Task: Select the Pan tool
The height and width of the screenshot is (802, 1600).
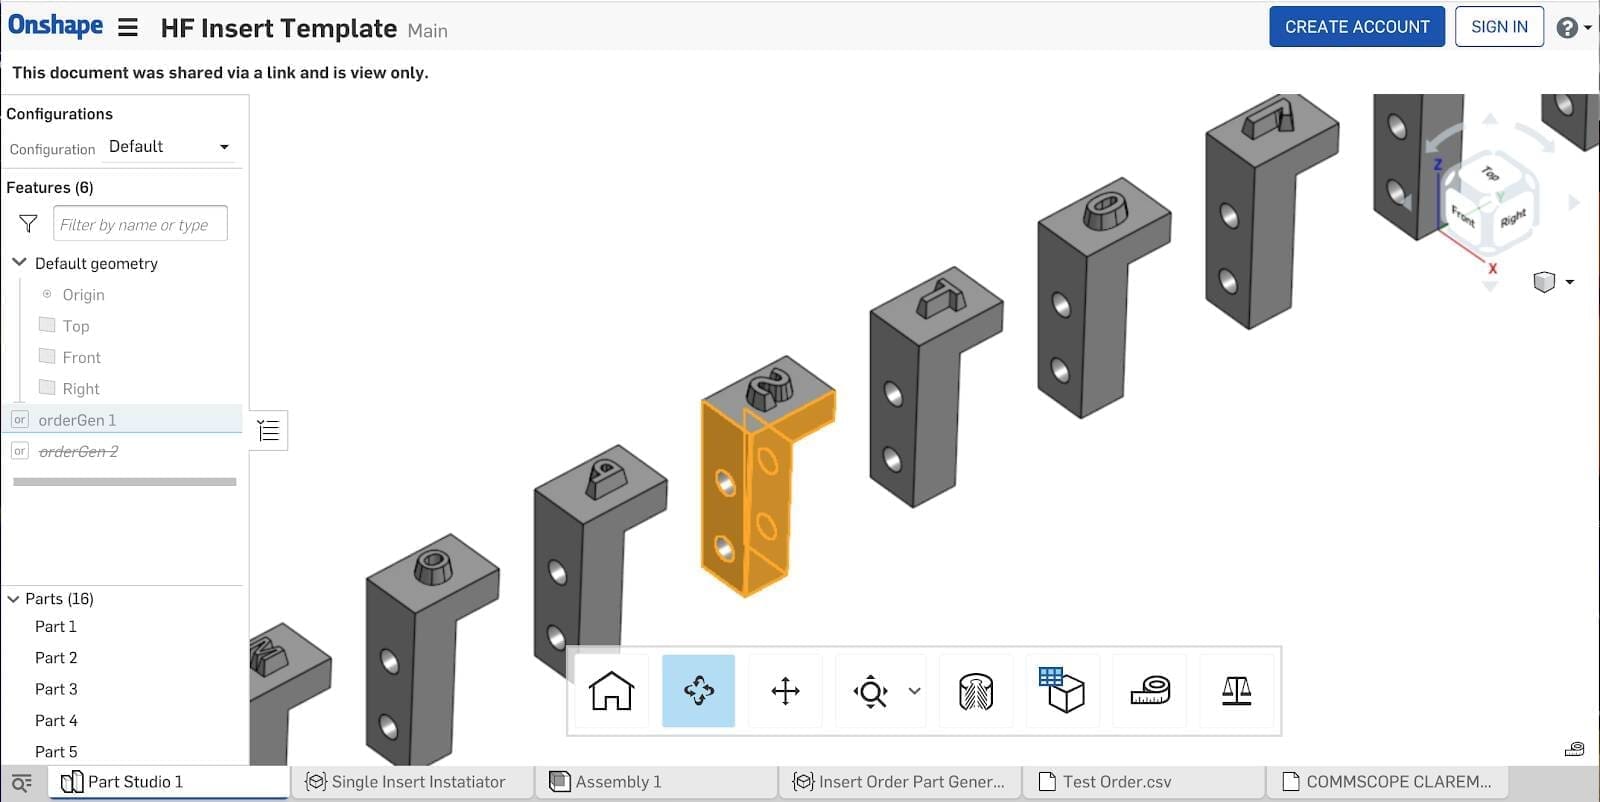Action: (785, 691)
